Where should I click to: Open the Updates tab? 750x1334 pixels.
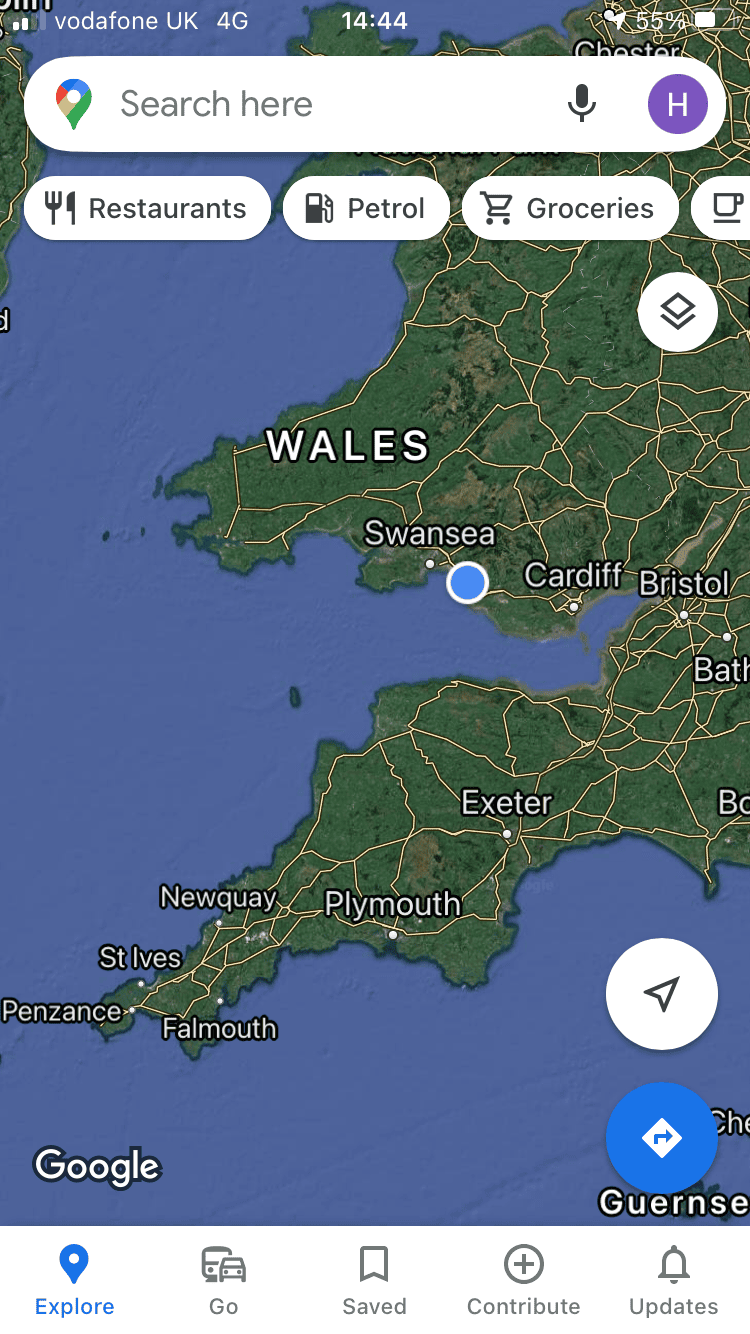coord(674,1280)
